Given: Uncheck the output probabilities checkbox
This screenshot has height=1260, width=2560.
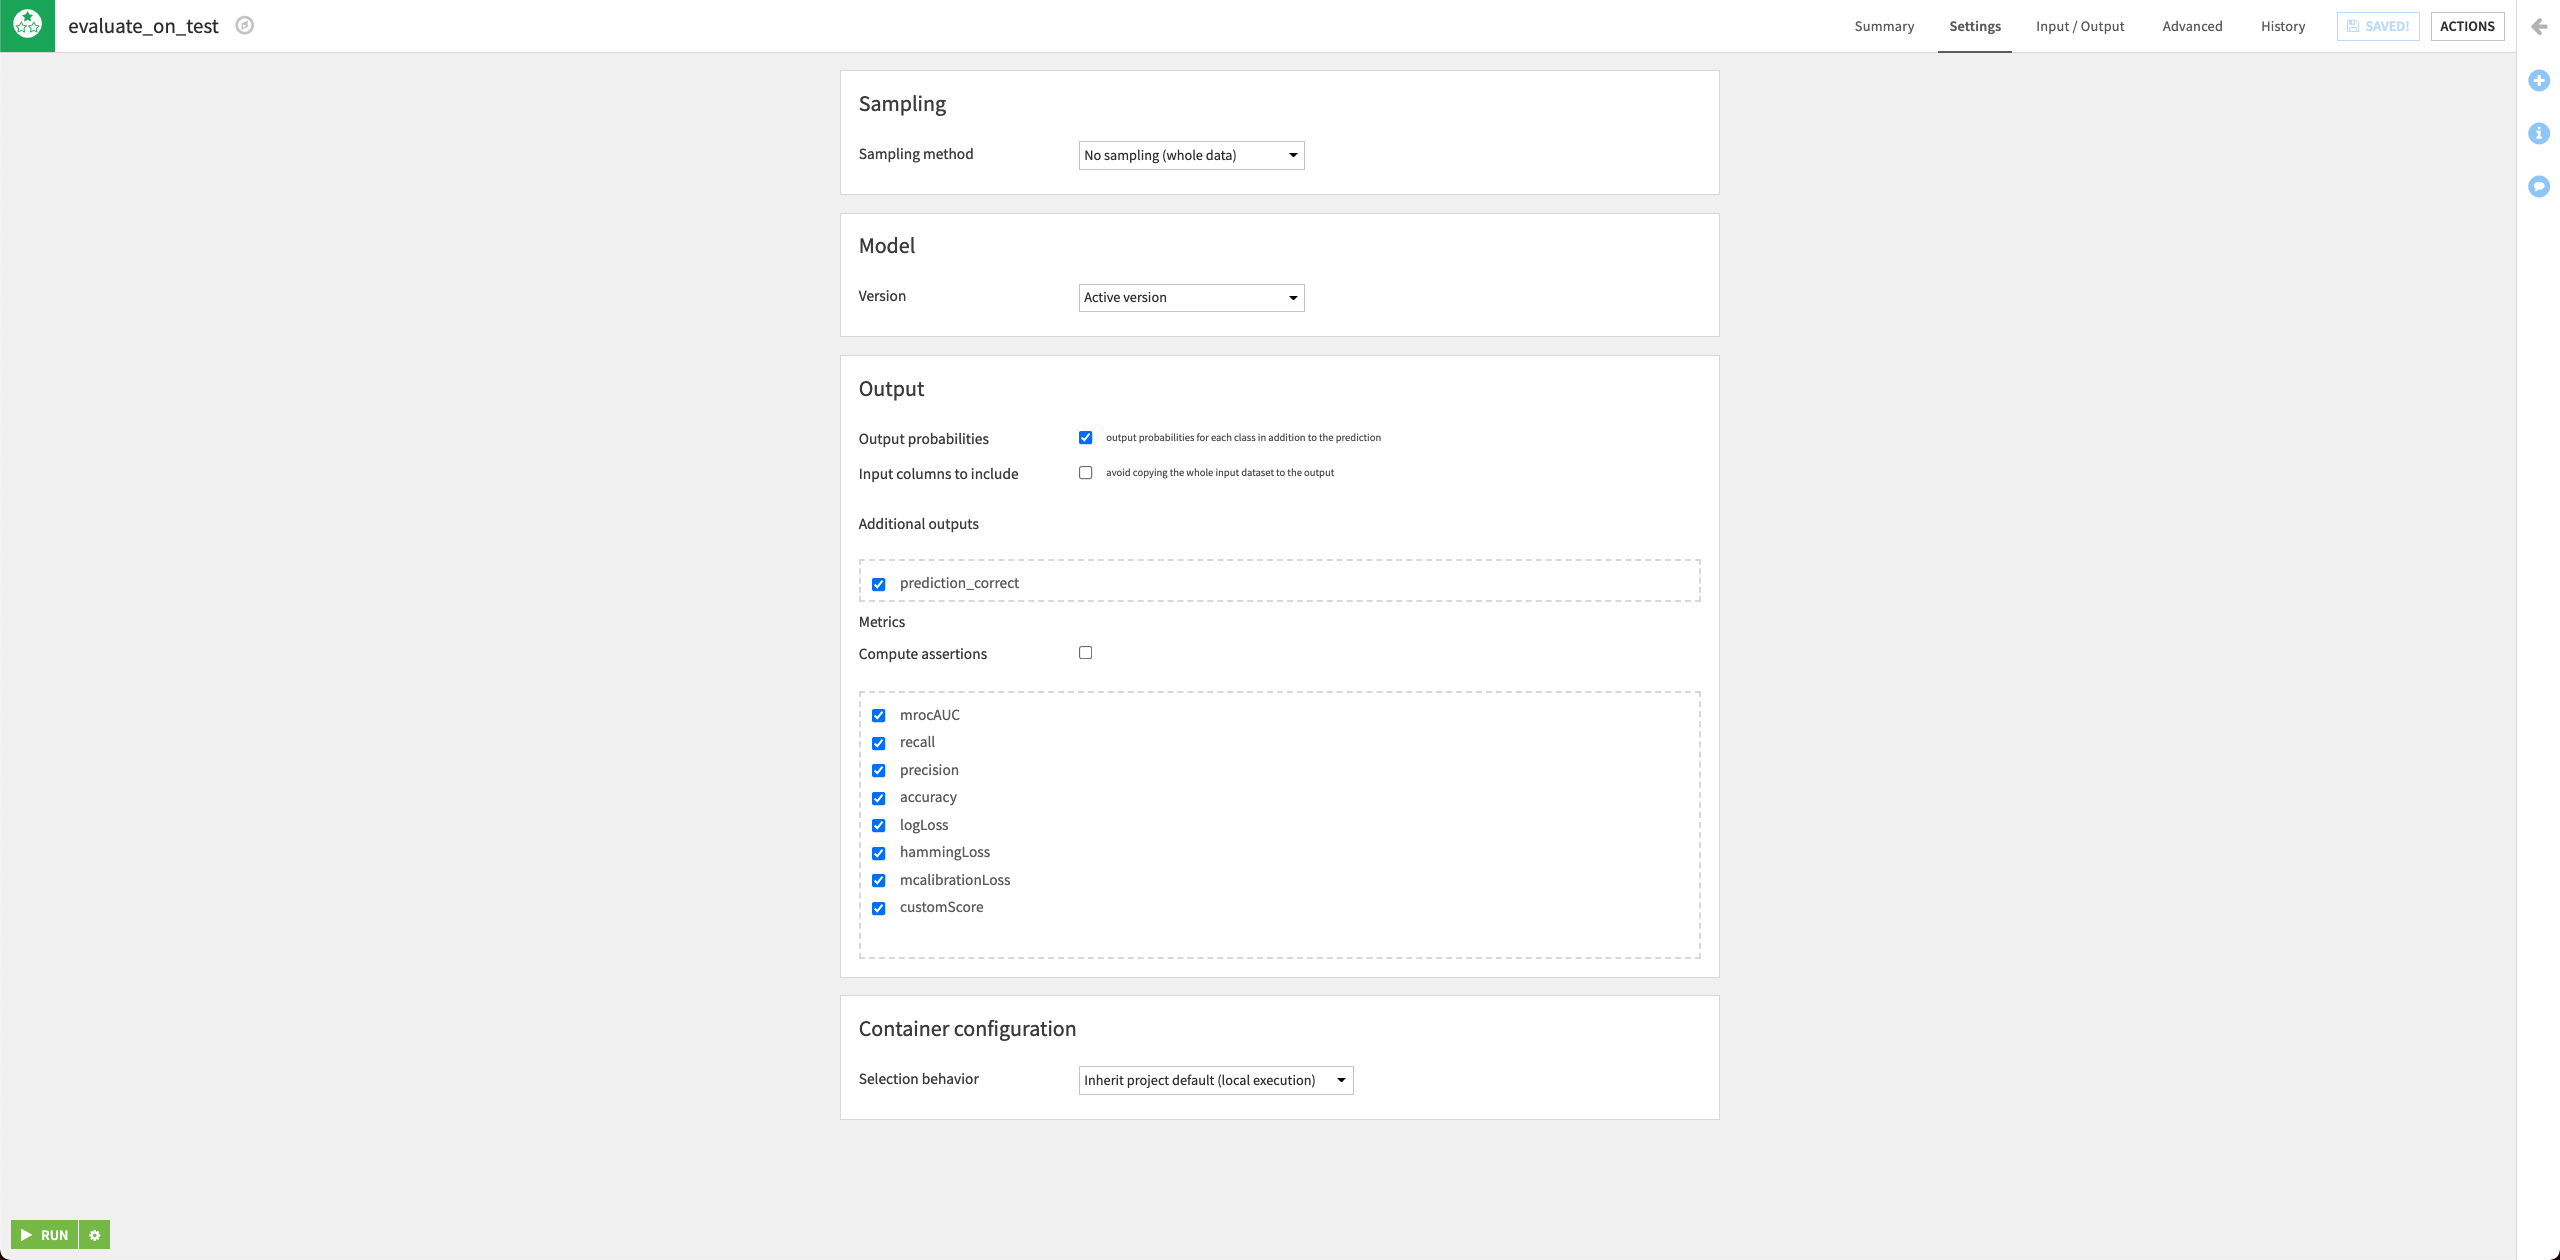Looking at the screenshot, I should (1086, 437).
